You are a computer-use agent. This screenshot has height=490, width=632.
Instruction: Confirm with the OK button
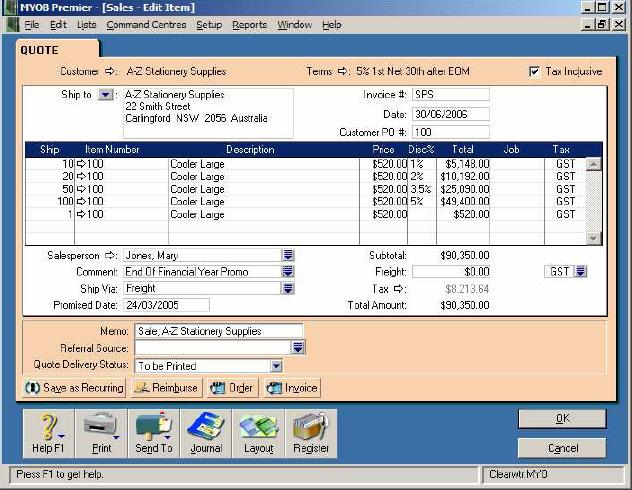562,419
